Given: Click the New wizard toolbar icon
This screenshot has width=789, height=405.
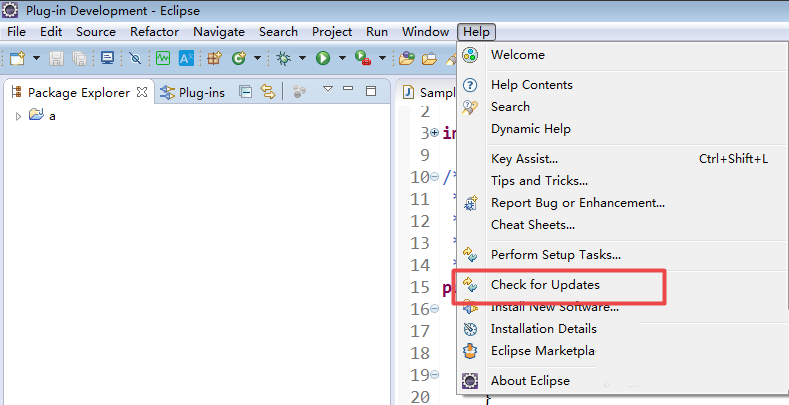Looking at the screenshot, I should [17, 58].
